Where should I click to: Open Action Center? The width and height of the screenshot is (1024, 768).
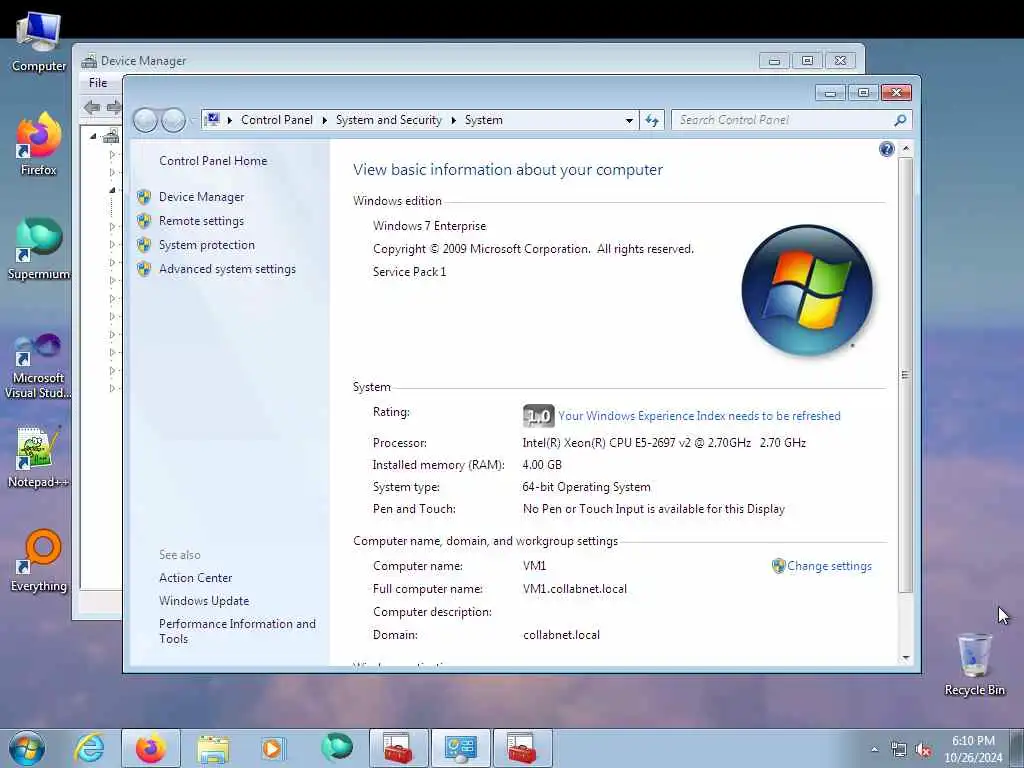[x=195, y=578]
